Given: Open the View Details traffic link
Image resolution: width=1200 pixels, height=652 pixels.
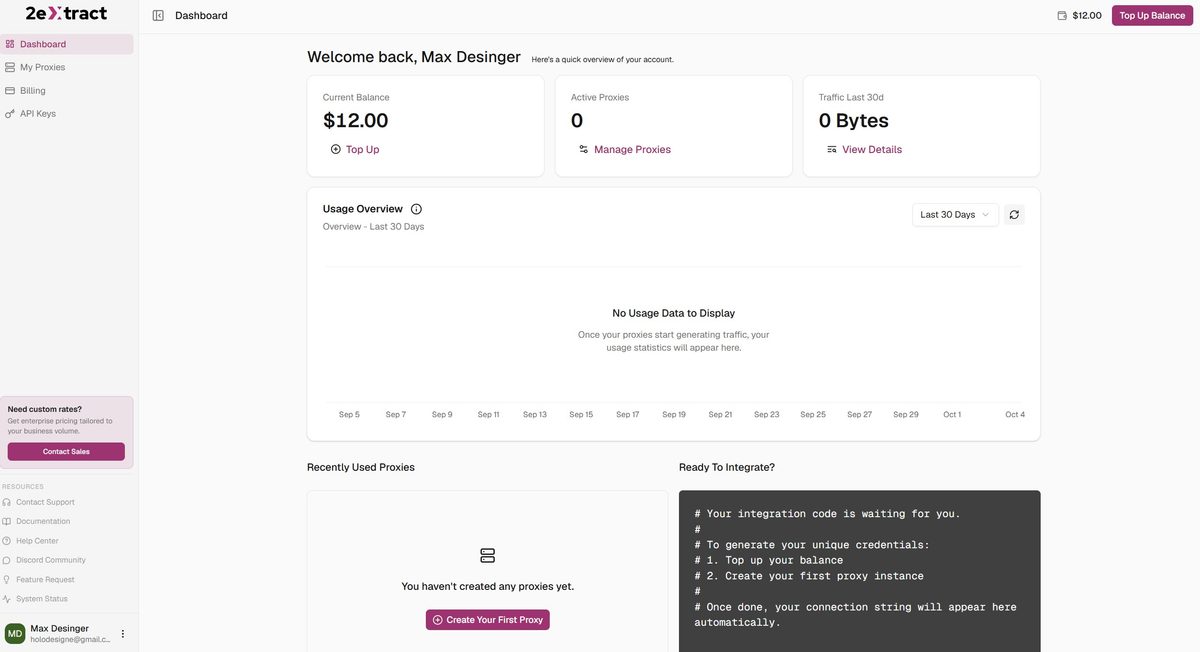Looking at the screenshot, I should (x=865, y=149).
